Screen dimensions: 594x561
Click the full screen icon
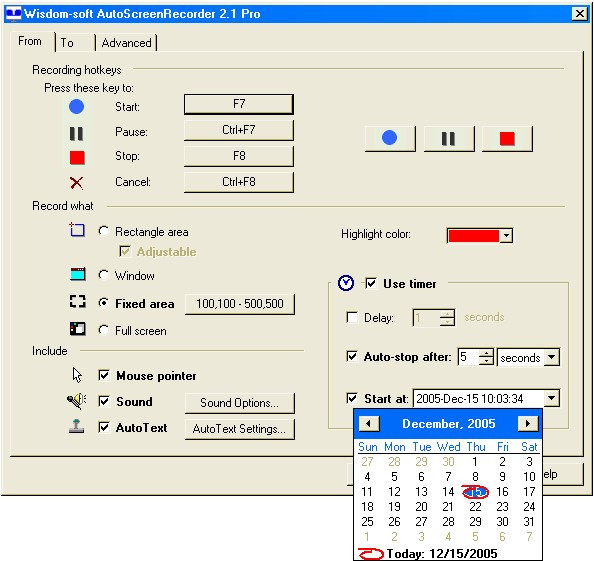click(x=78, y=329)
